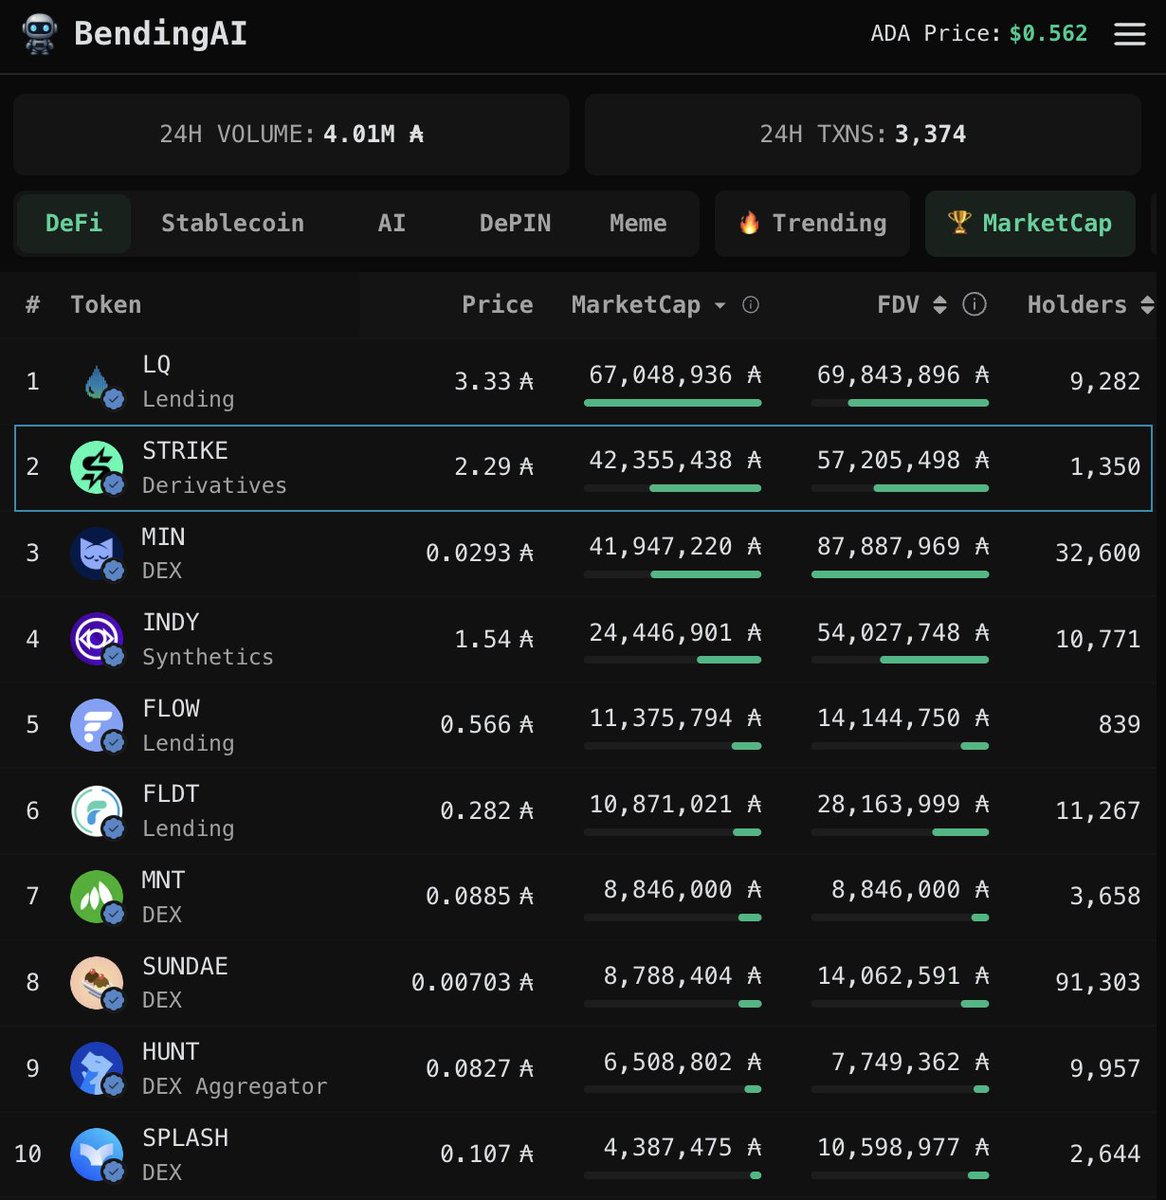Viewport: 1166px width, 1200px height.
Task: Click LQ FDV value 69,843,896
Action: pos(903,375)
